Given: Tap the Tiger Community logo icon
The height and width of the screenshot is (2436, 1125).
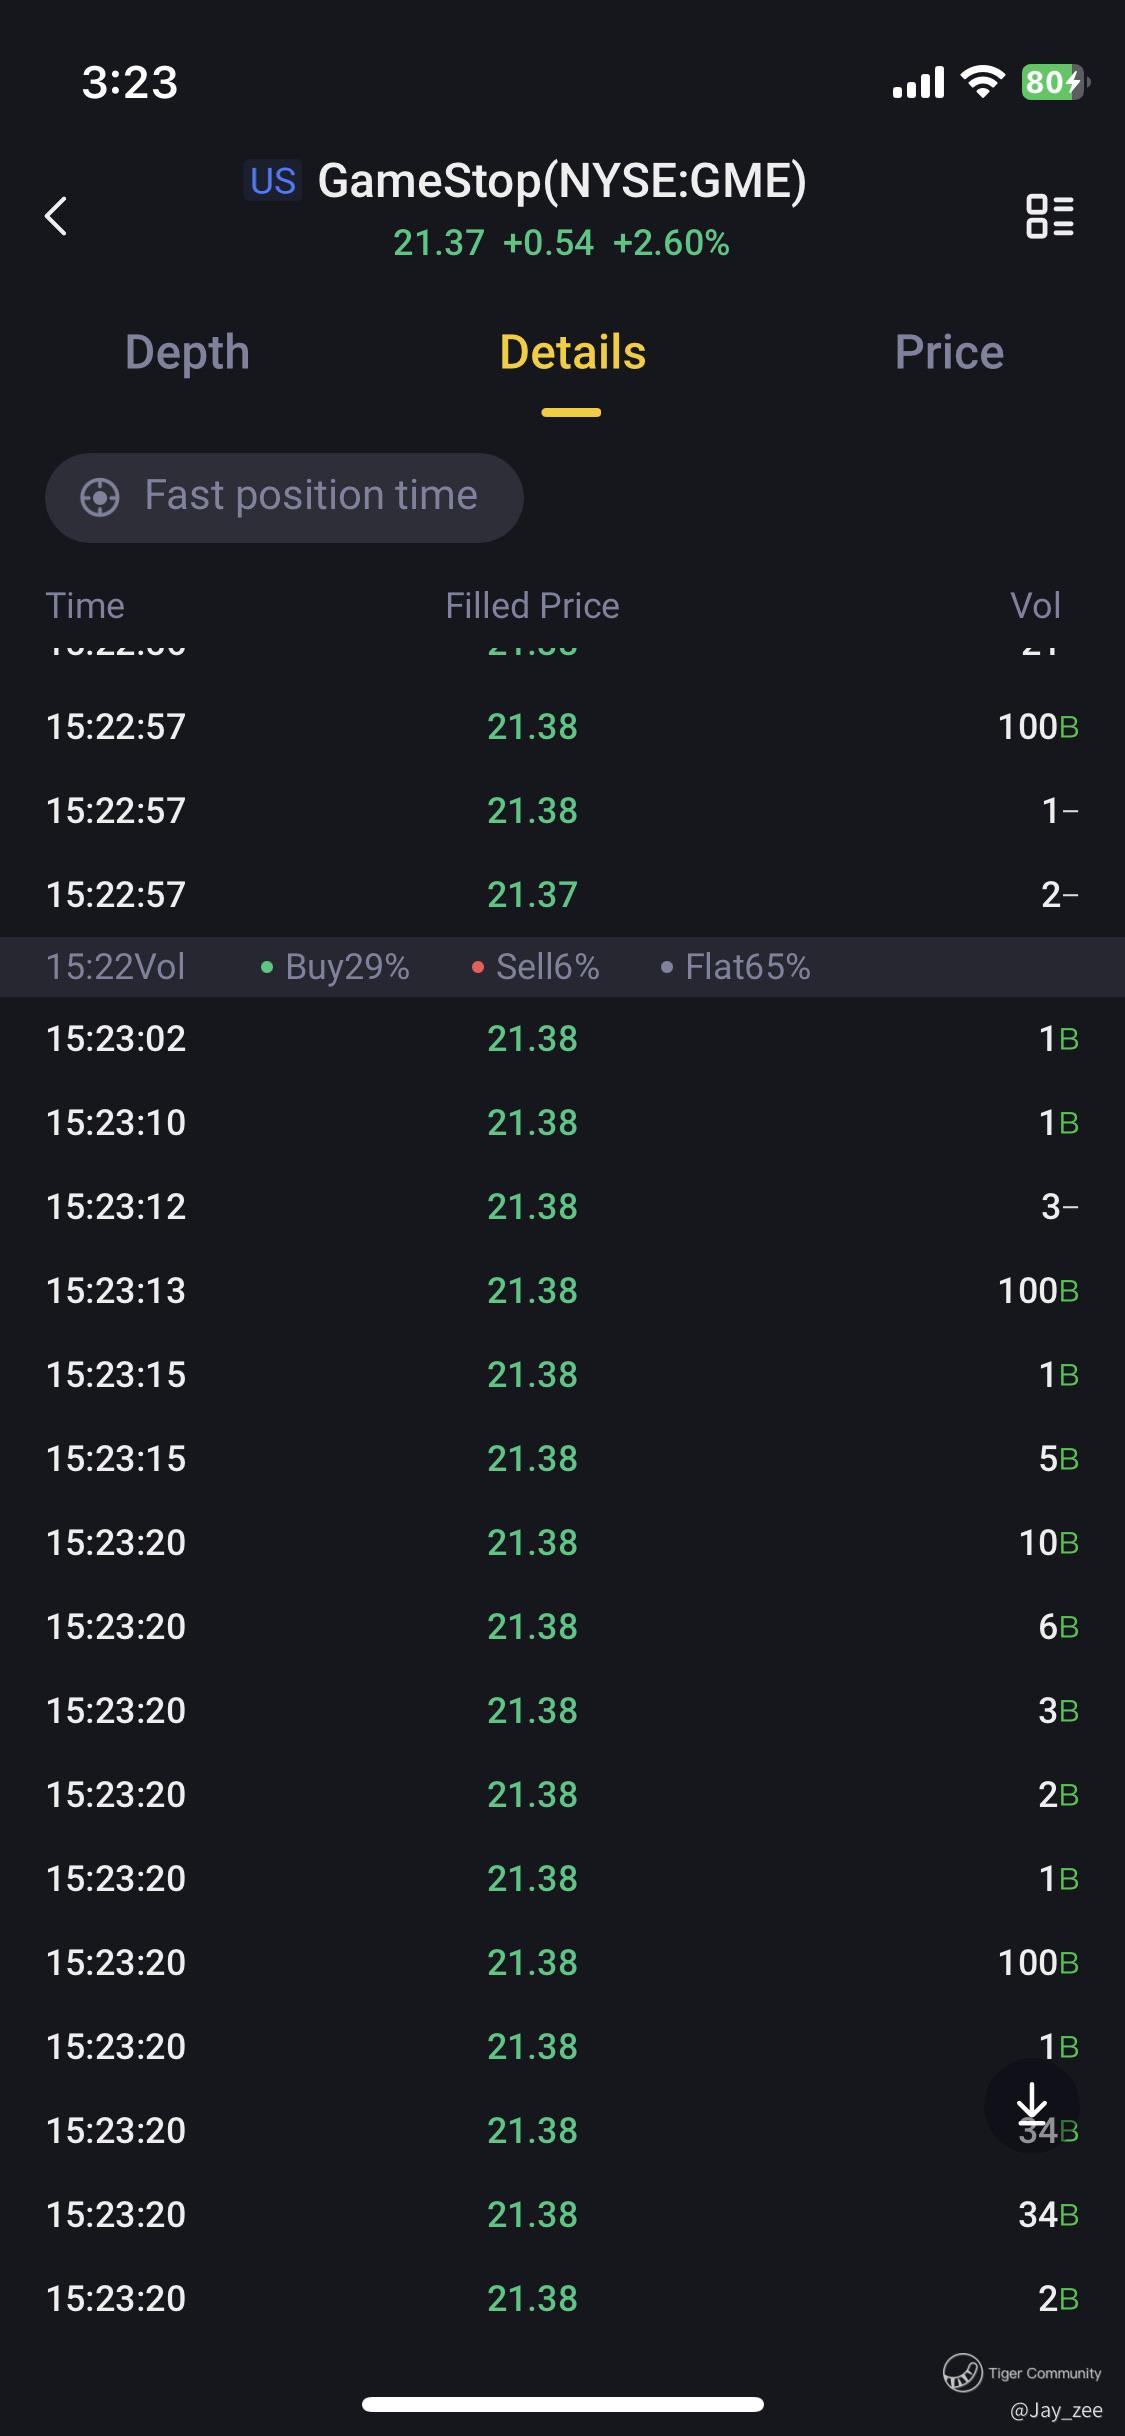Looking at the screenshot, I should 962,2372.
